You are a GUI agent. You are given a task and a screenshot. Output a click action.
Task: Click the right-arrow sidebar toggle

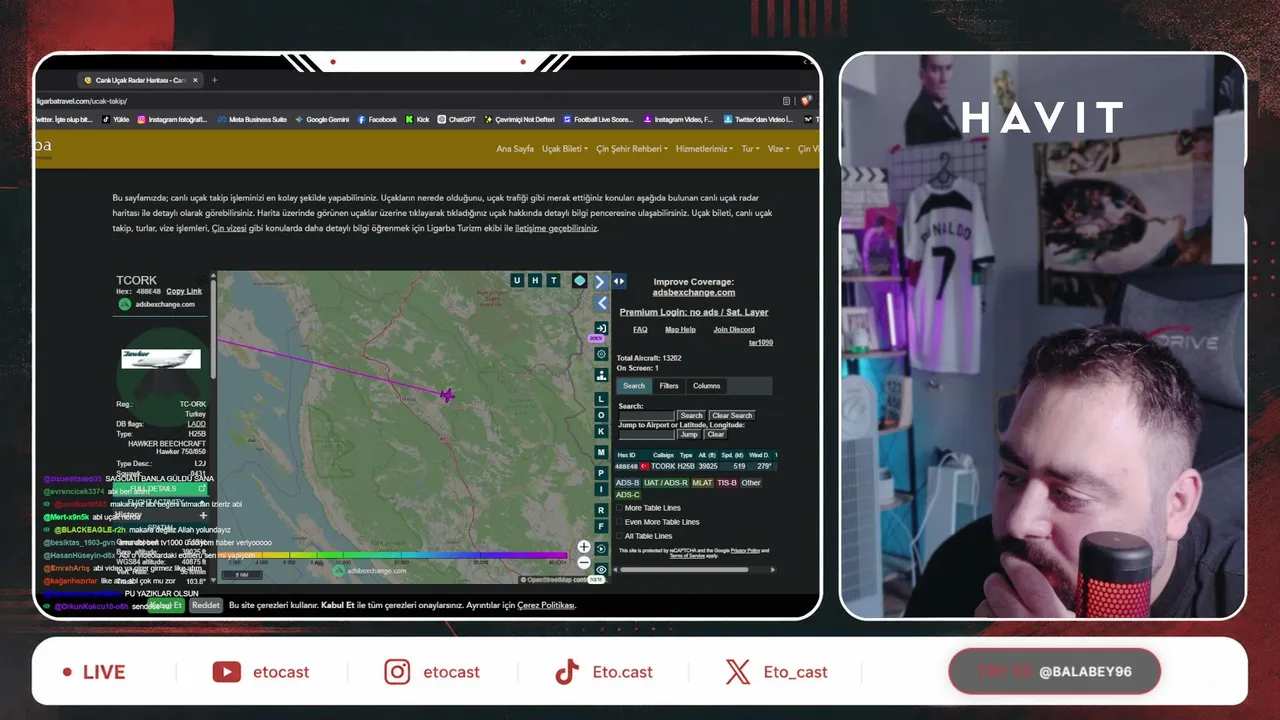[x=601, y=282]
